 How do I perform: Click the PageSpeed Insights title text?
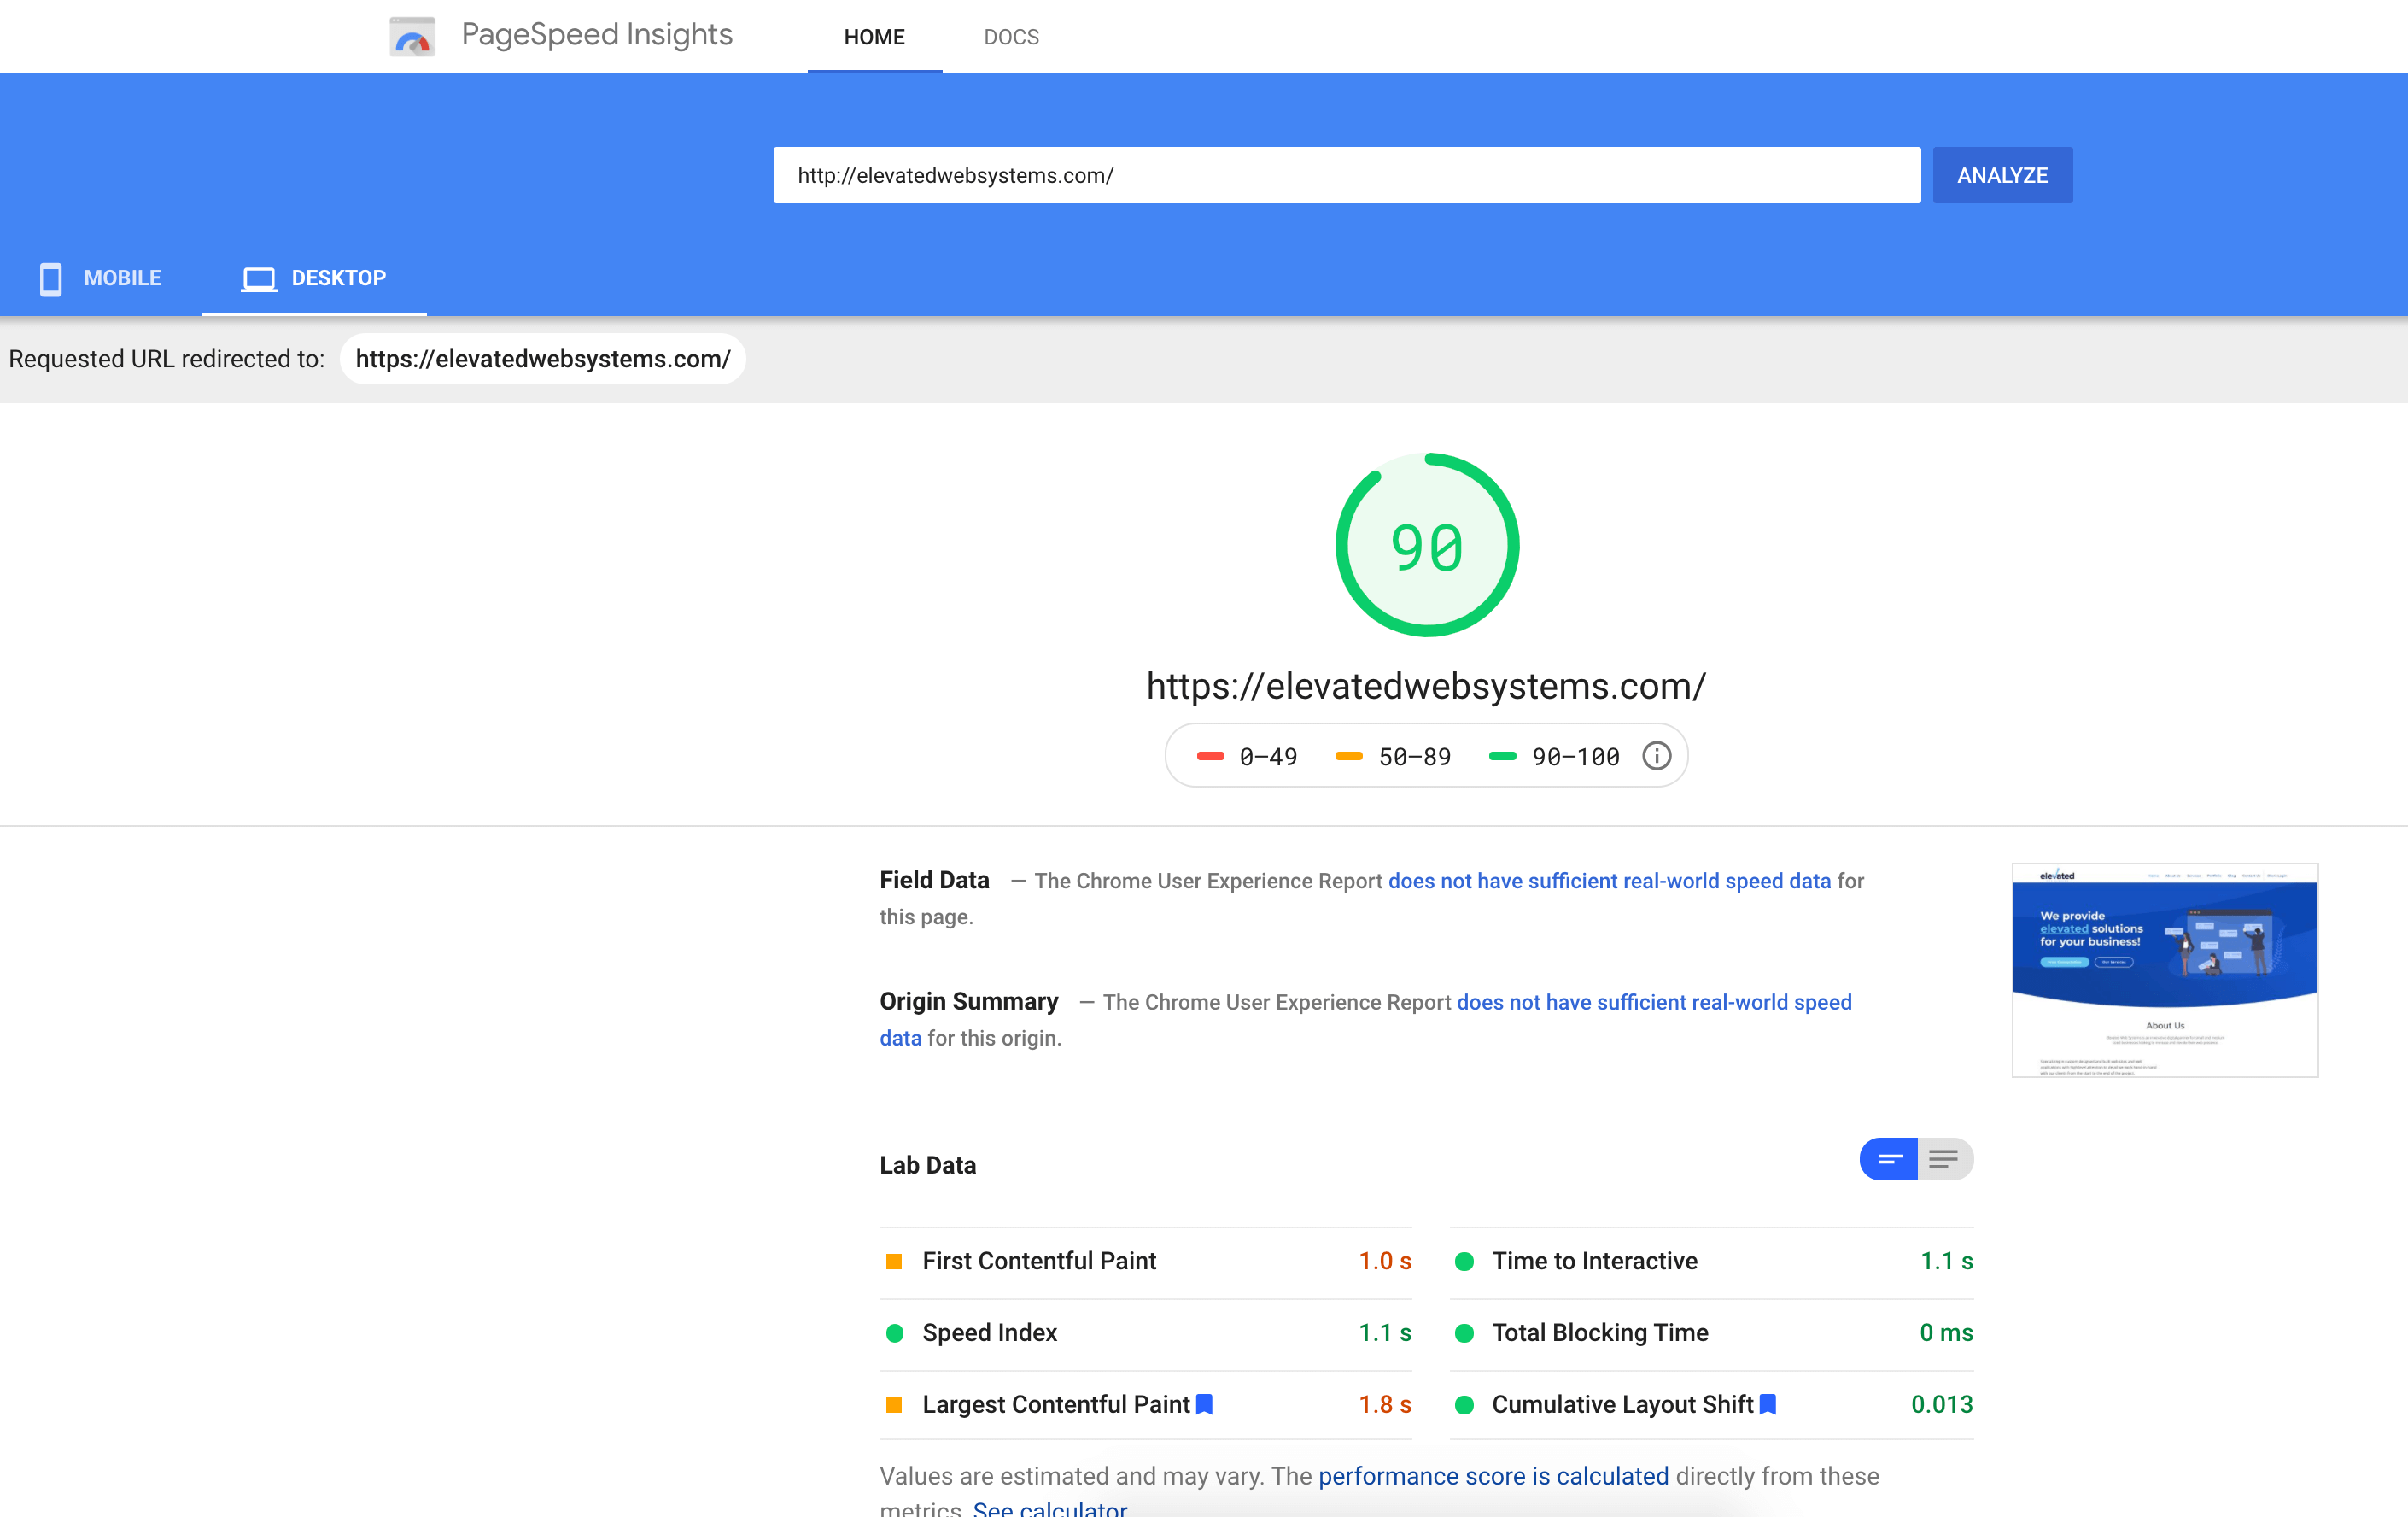click(x=597, y=35)
